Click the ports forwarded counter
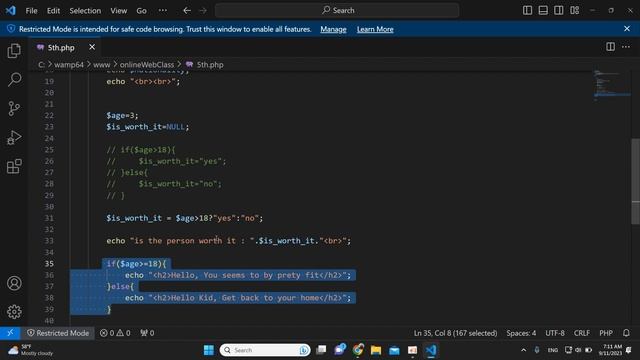This screenshot has width=640, height=360. click(147, 333)
